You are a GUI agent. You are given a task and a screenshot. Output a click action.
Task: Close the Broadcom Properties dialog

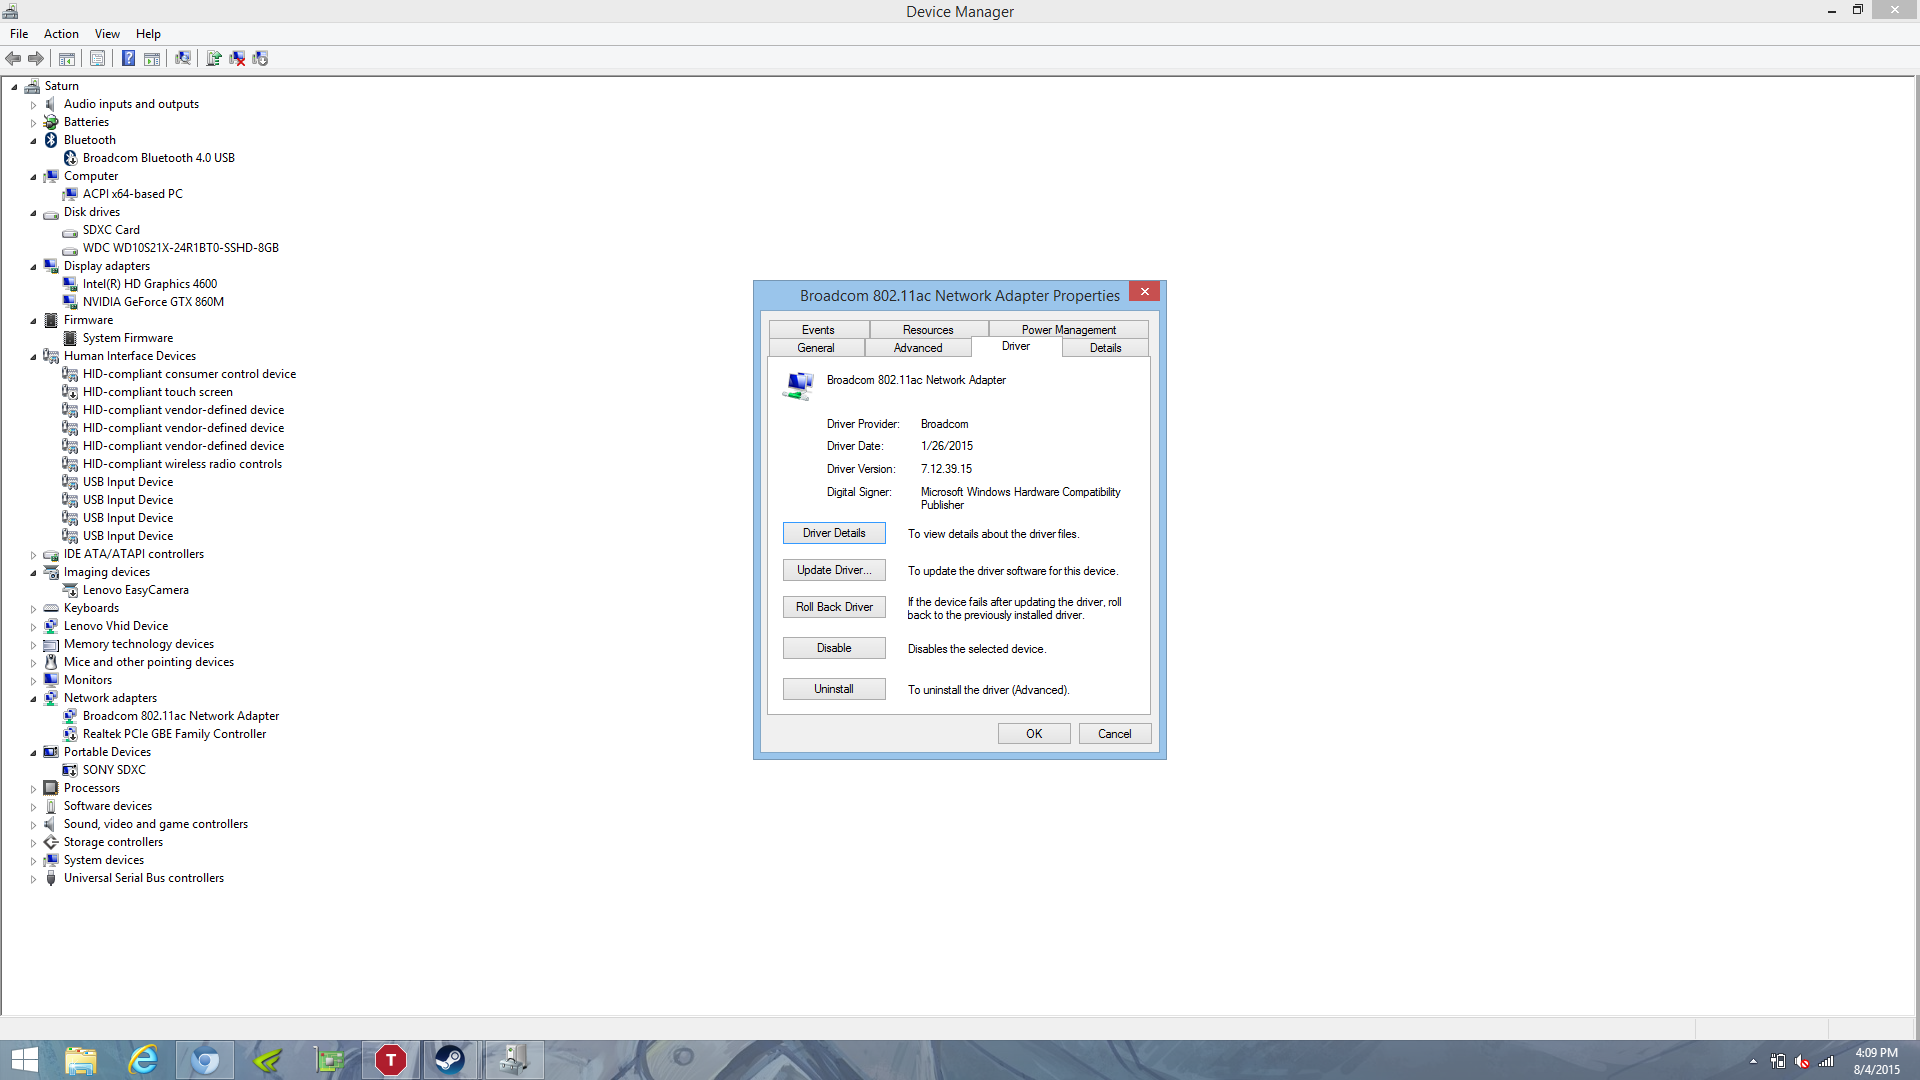(1145, 291)
